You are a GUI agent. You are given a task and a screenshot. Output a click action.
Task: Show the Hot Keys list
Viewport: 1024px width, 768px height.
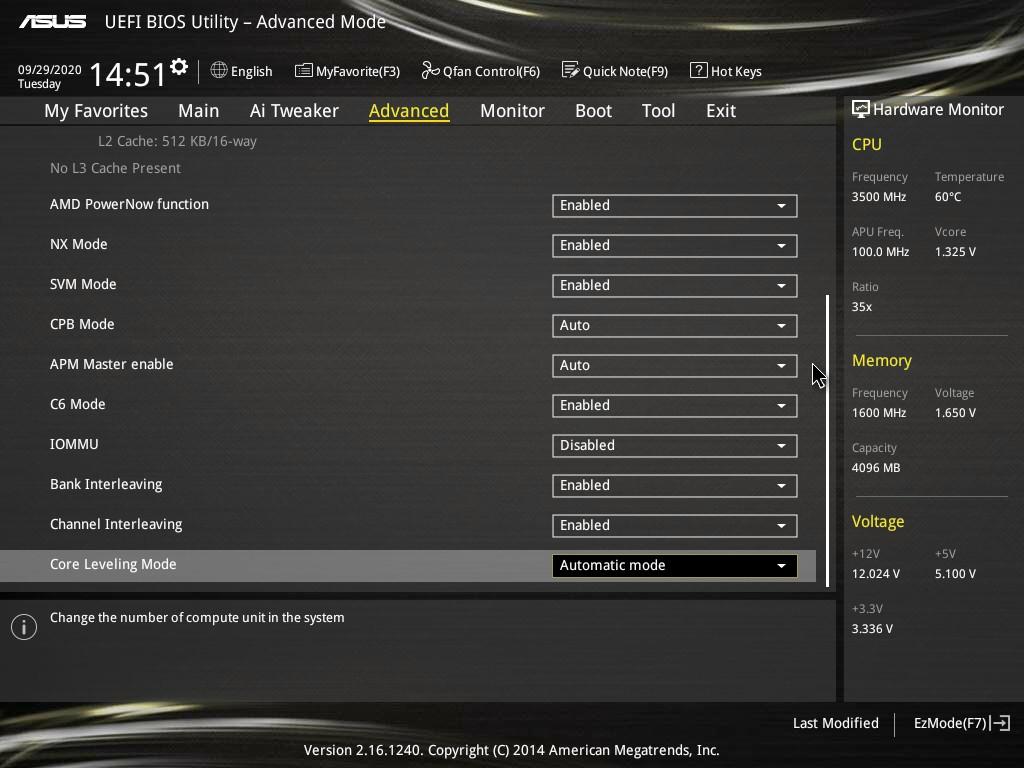coord(726,71)
